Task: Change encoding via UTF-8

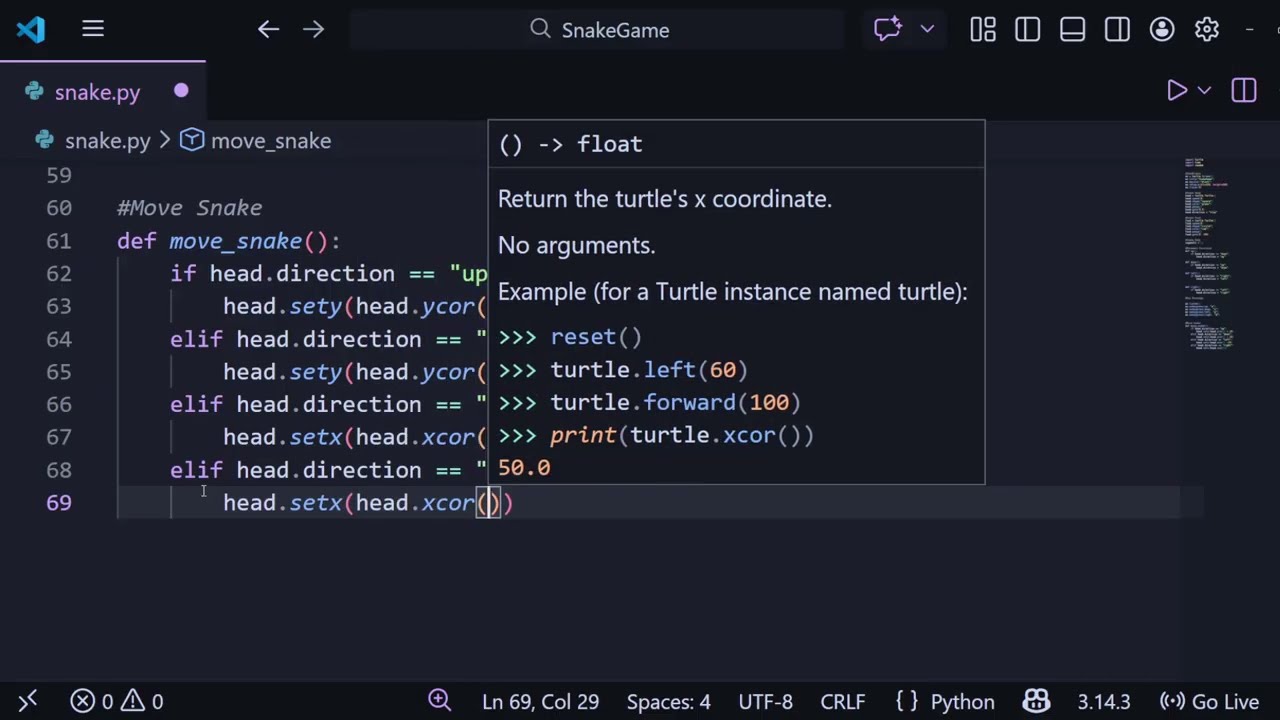Action: [765, 702]
